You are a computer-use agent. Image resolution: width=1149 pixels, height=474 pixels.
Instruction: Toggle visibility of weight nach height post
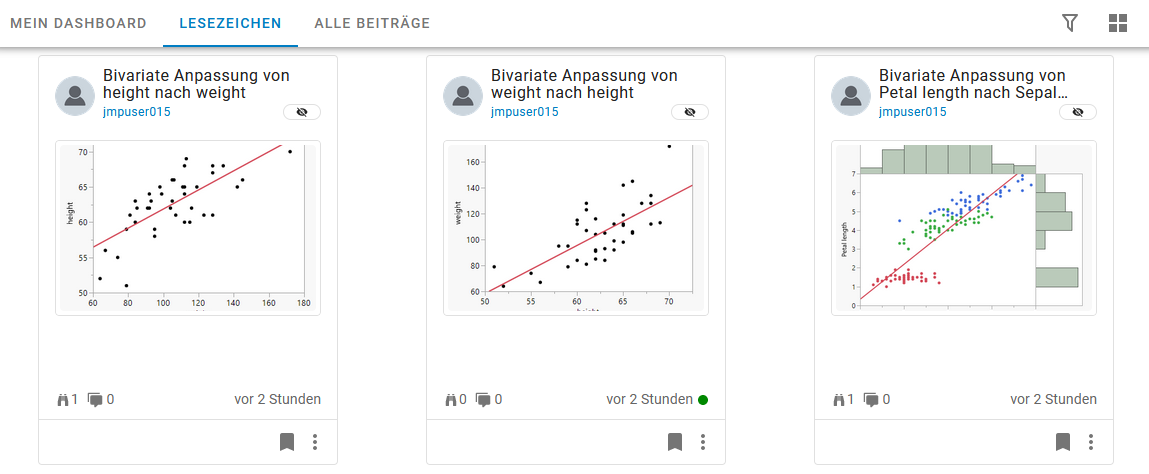point(689,112)
